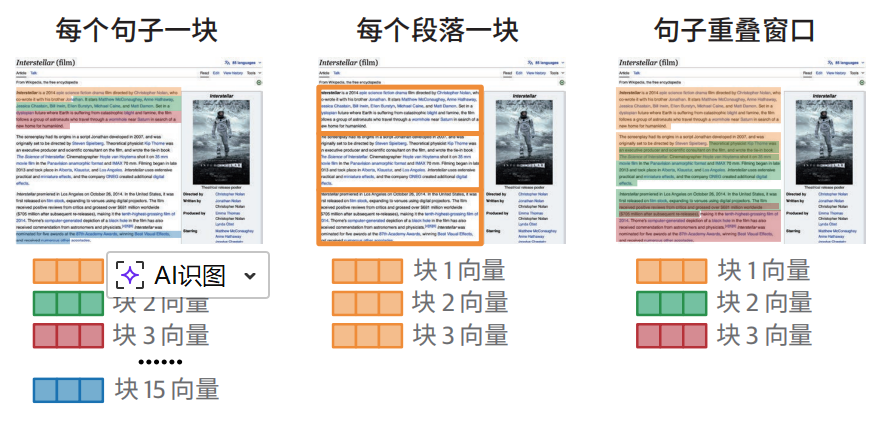Click orange 块 1 vector block under 句子重叠窗口

672,272
